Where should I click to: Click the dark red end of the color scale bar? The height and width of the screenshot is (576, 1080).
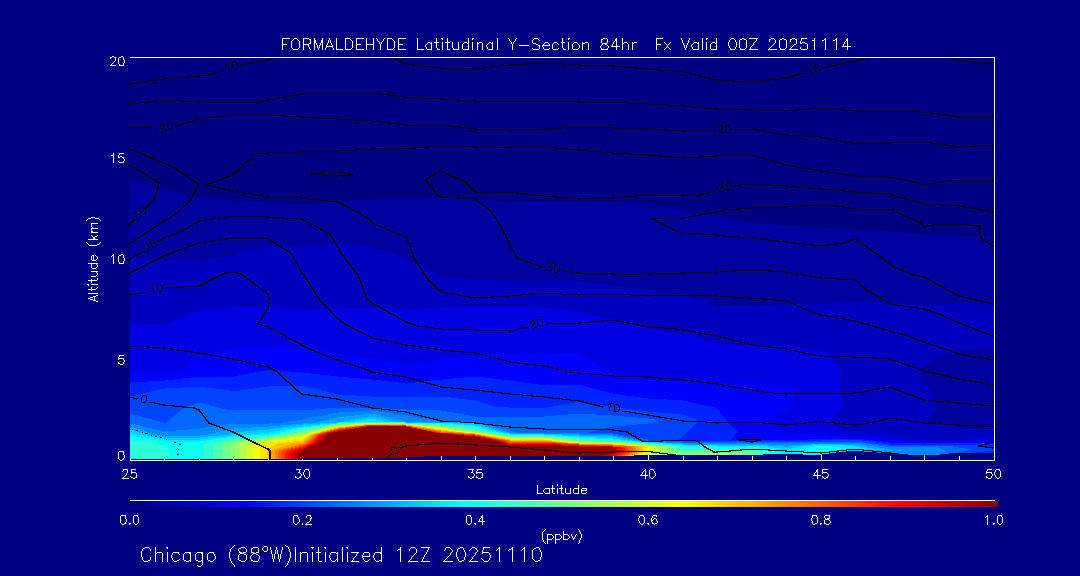pyautogui.click(x=982, y=504)
